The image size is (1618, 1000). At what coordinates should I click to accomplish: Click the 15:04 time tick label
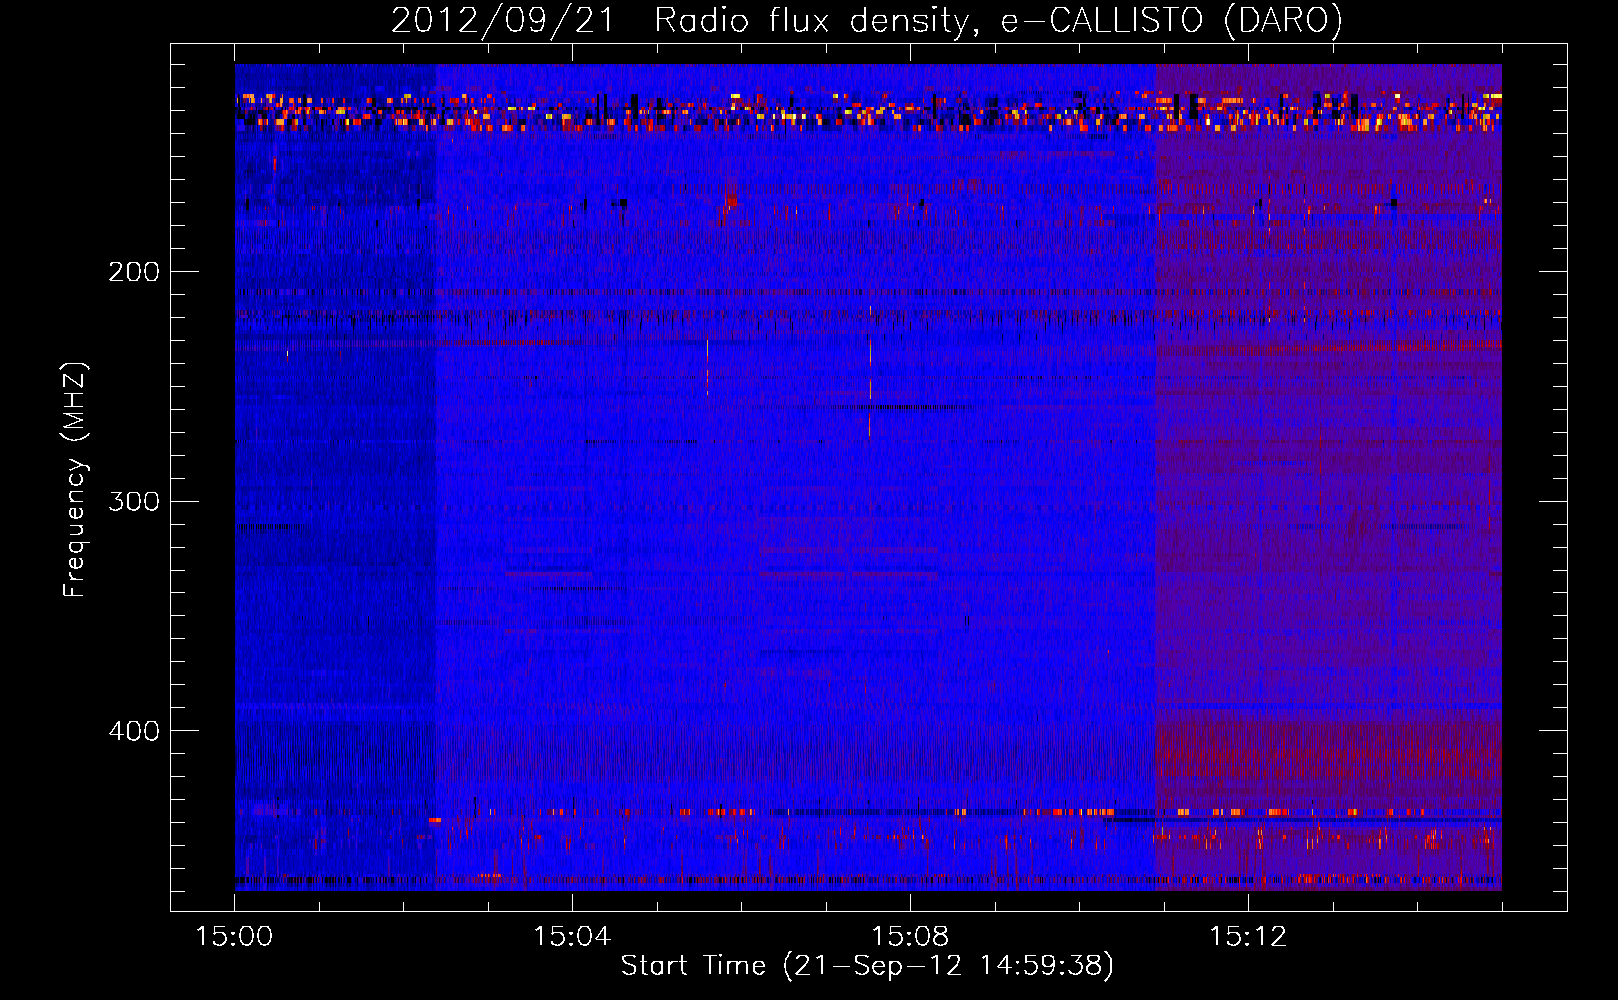pyautogui.click(x=572, y=936)
